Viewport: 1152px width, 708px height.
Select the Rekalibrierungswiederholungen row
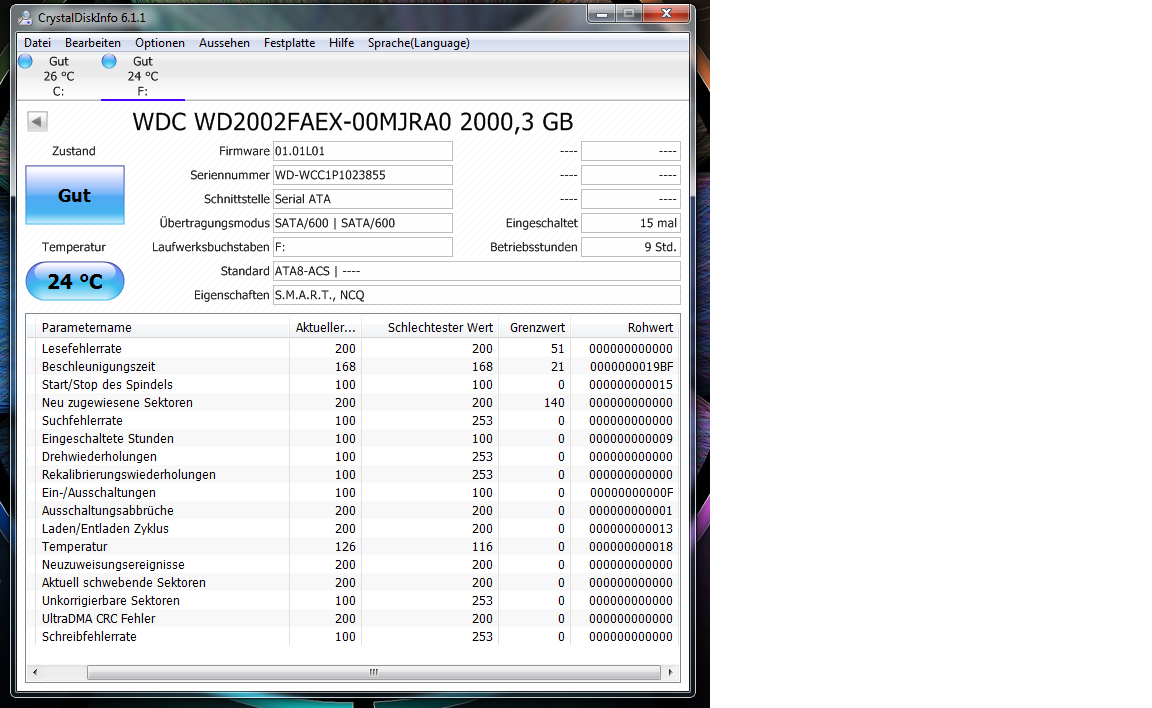click(353, 474)
